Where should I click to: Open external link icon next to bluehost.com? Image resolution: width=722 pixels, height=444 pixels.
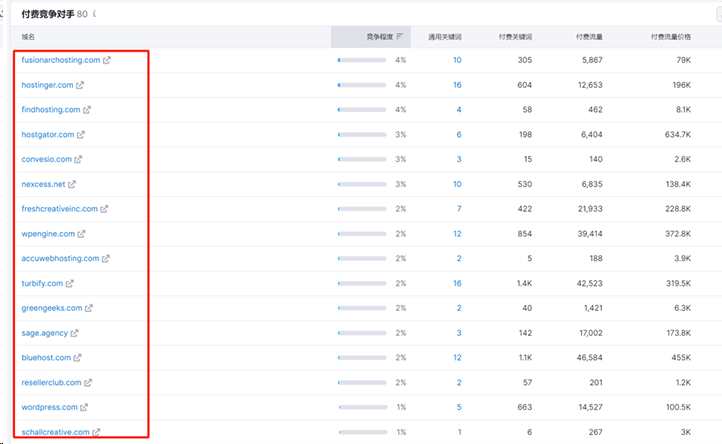click(x=77, y=358)
